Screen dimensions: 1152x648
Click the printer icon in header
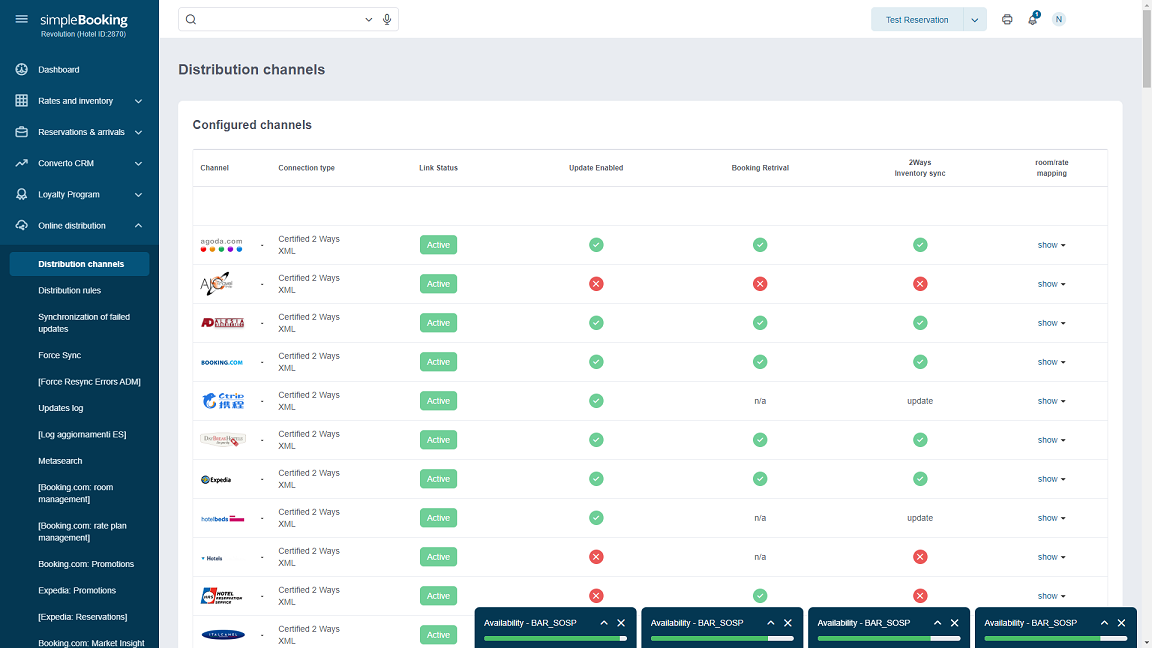[1007, 19]
